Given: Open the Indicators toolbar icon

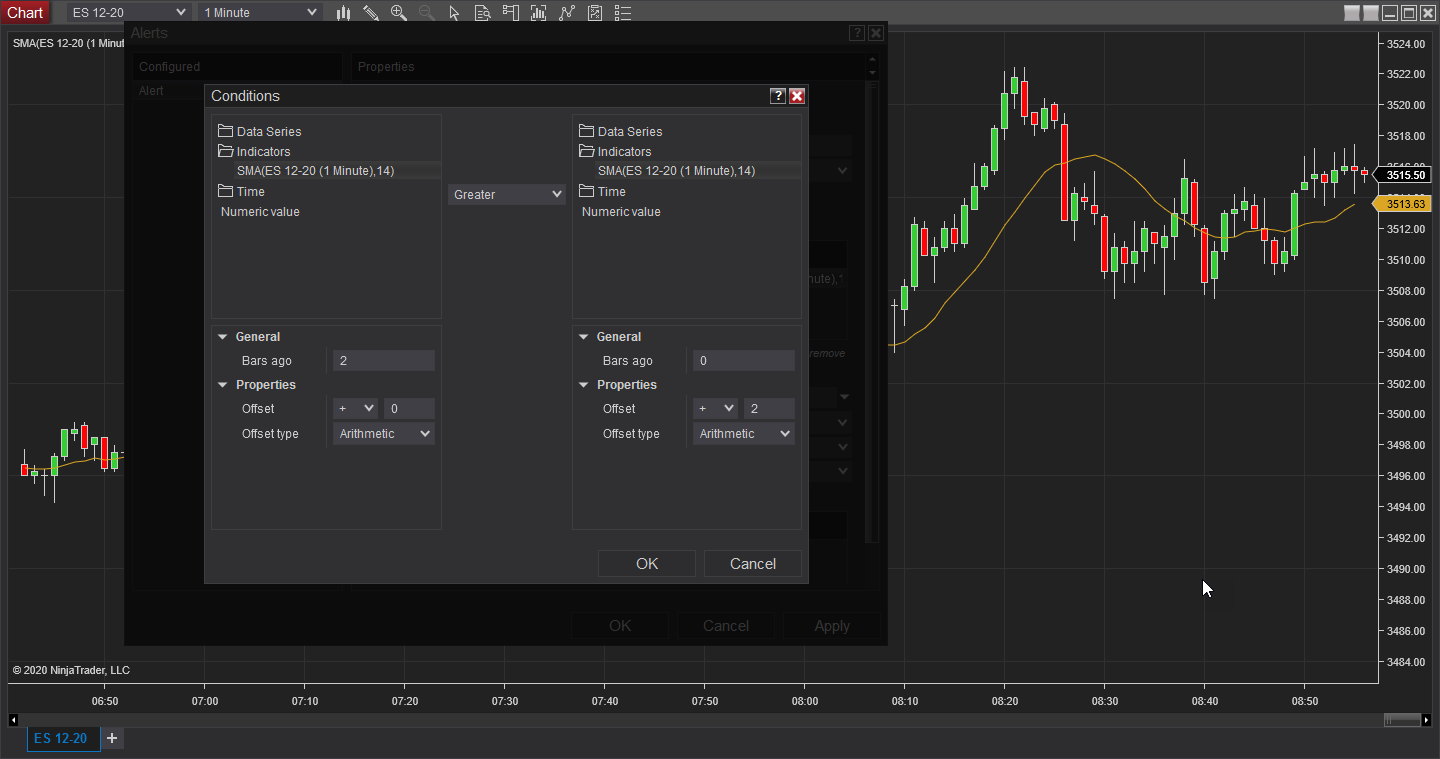Looking at the screenshot, I should 539,13.
